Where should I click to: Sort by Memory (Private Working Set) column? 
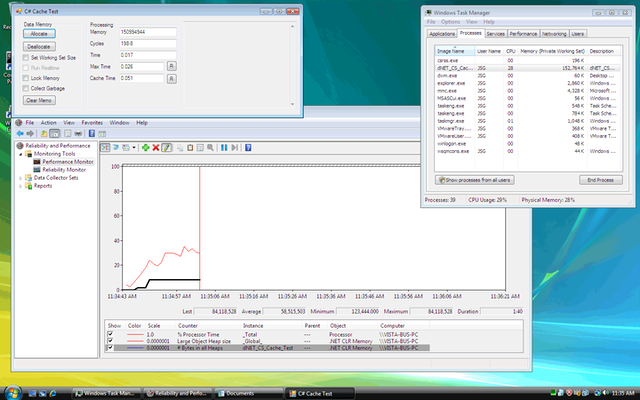point(552,51)
